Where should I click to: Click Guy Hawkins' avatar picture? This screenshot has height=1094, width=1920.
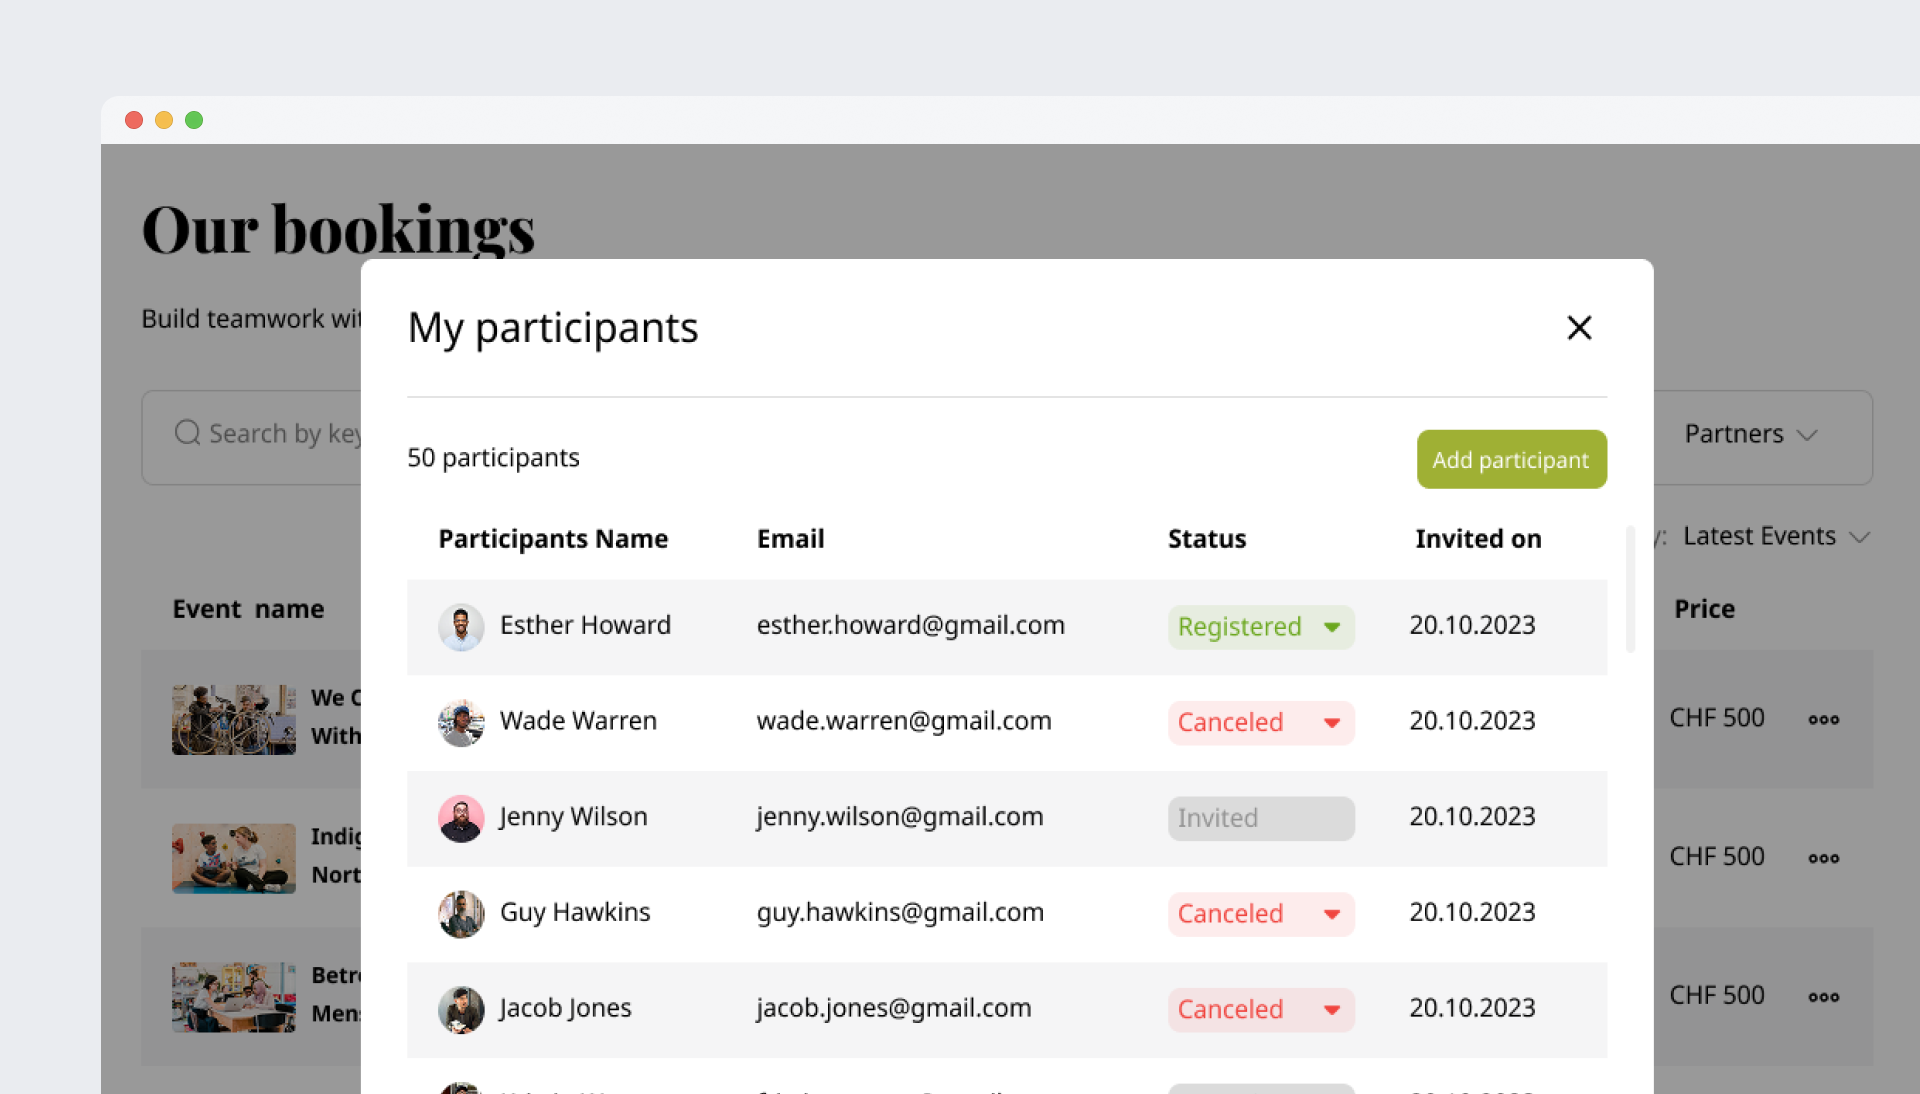pyautogui.click(x=461, y=914)
